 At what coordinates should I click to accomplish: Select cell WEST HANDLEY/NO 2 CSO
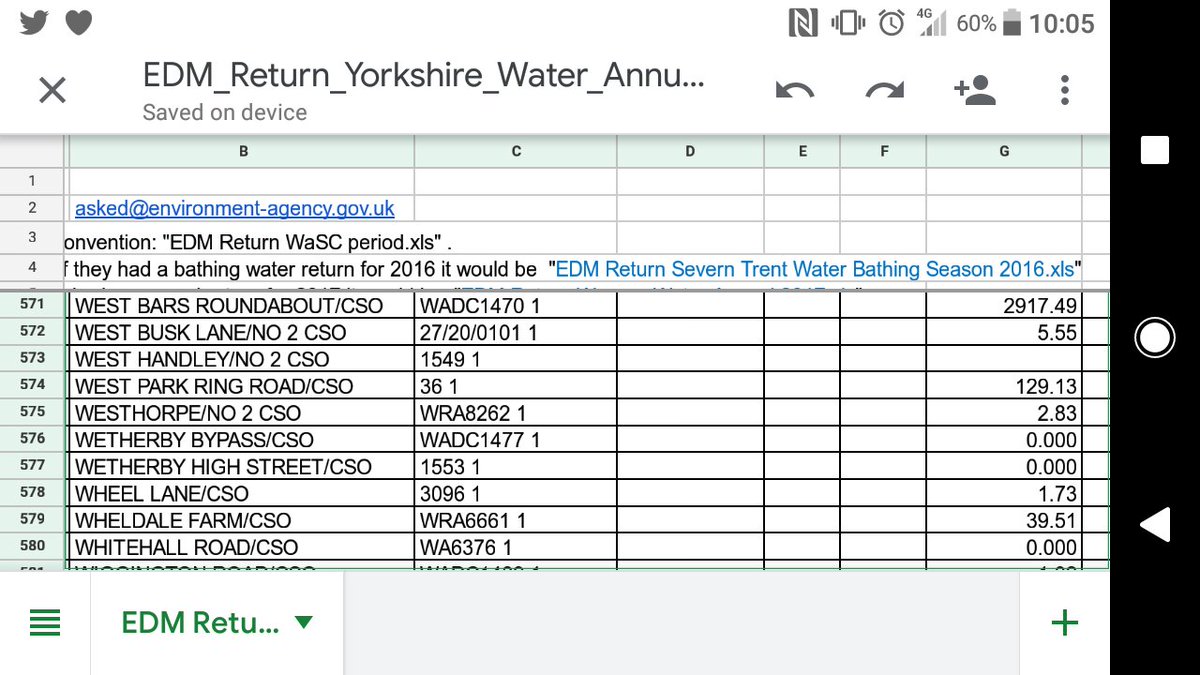pyautogui.click(x=241, y=359)
